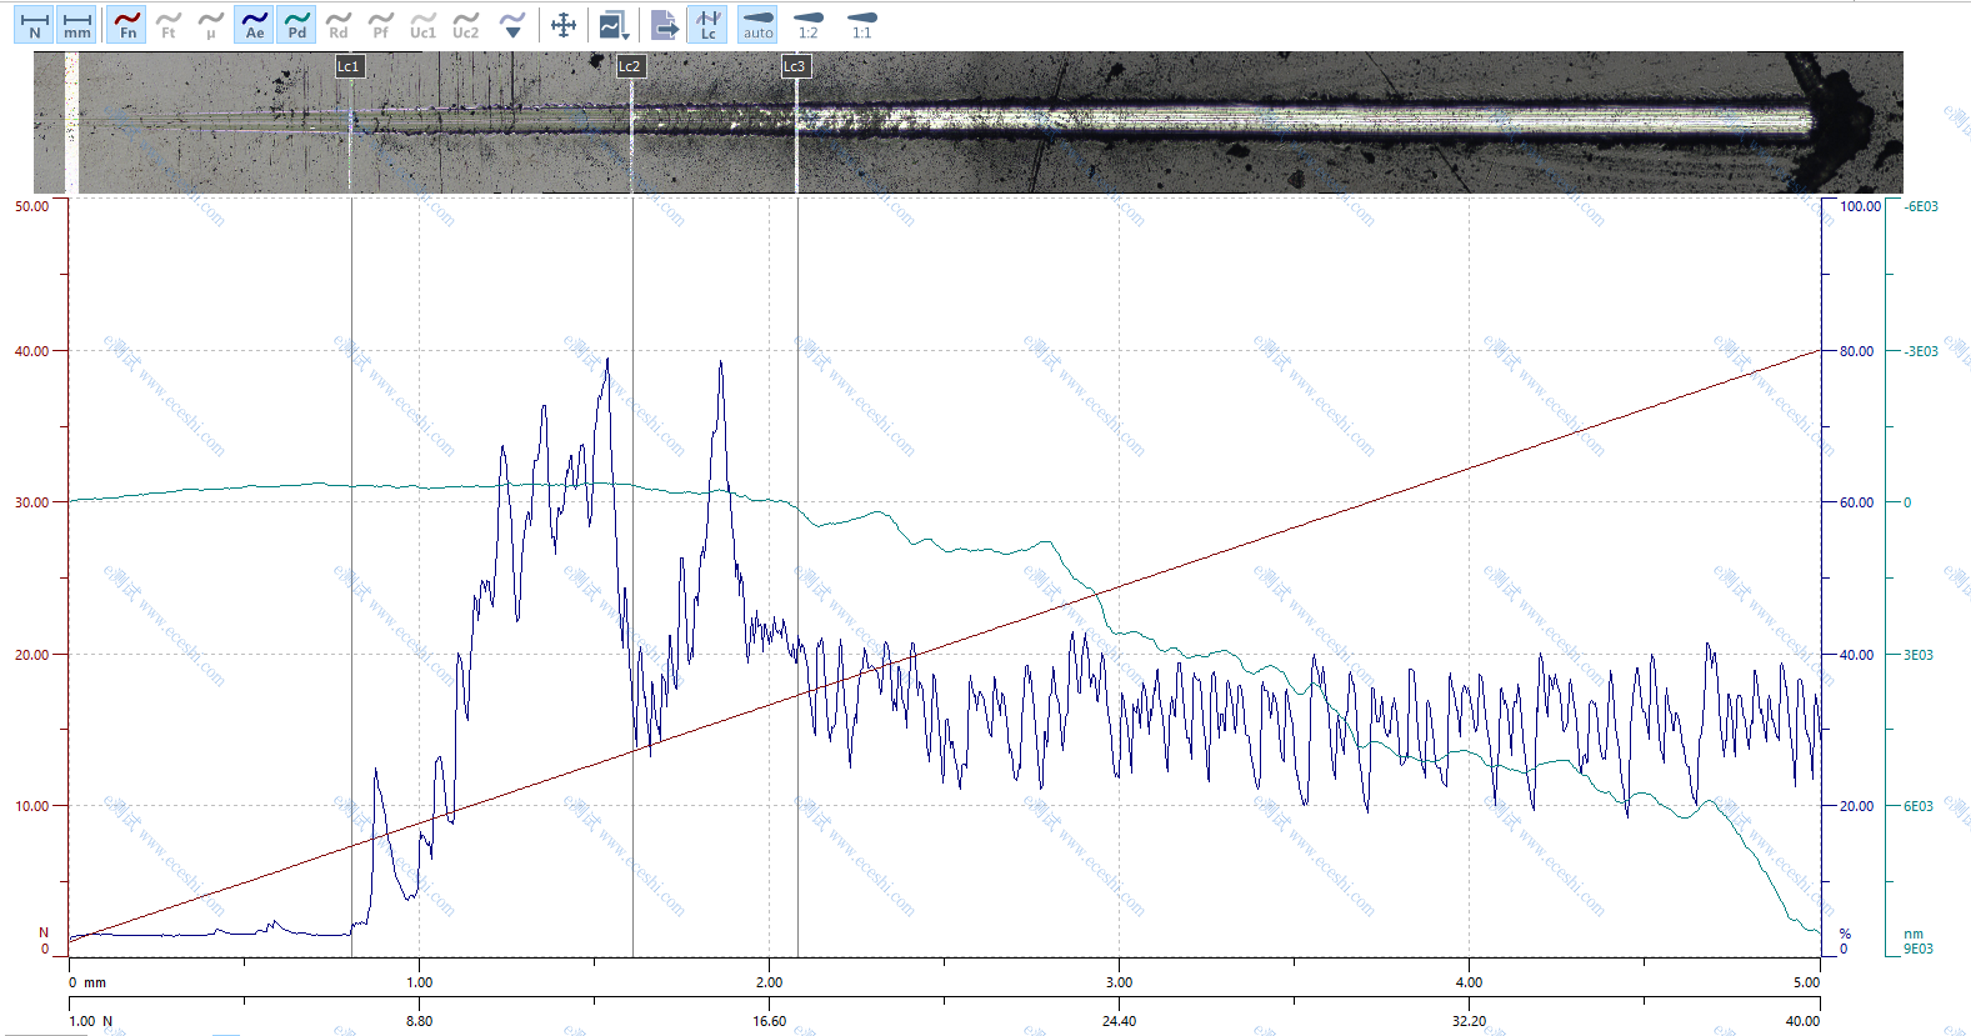Screen dimensions: 1971x1036
Task: Select the 1:2 image scale
Action: click(808, 25)
